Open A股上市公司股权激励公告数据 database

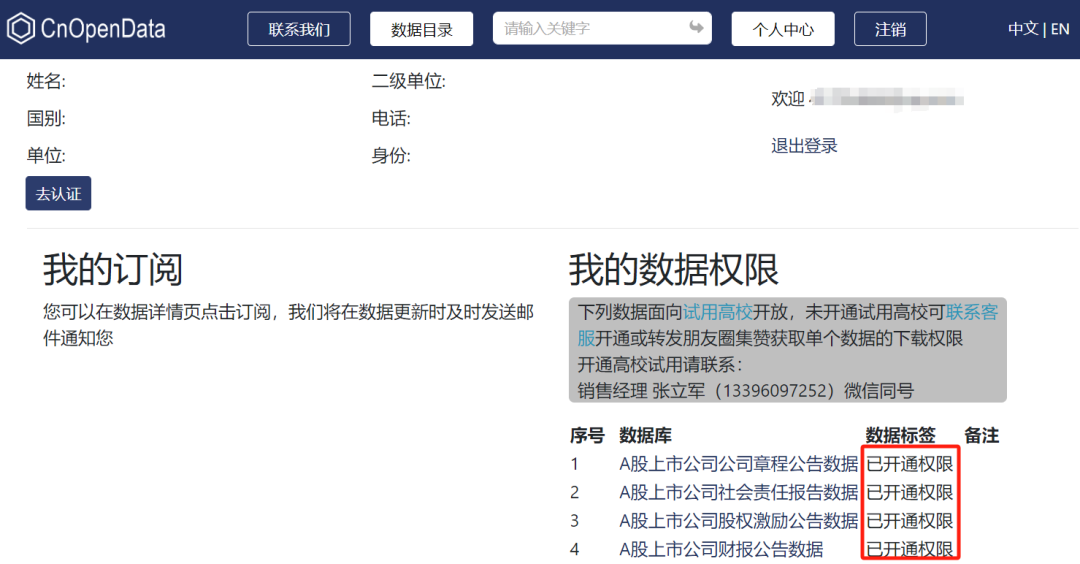[x=738, y=520]
